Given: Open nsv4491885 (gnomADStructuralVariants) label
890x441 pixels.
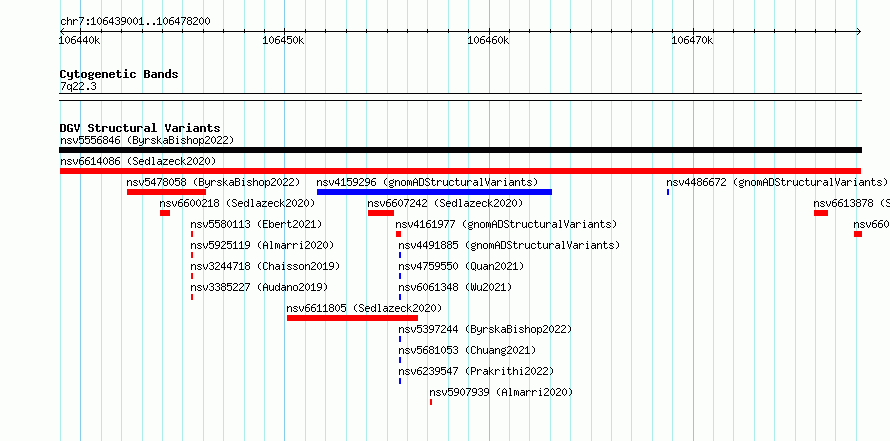Looking at the screenshot, I should click(509, 245).
